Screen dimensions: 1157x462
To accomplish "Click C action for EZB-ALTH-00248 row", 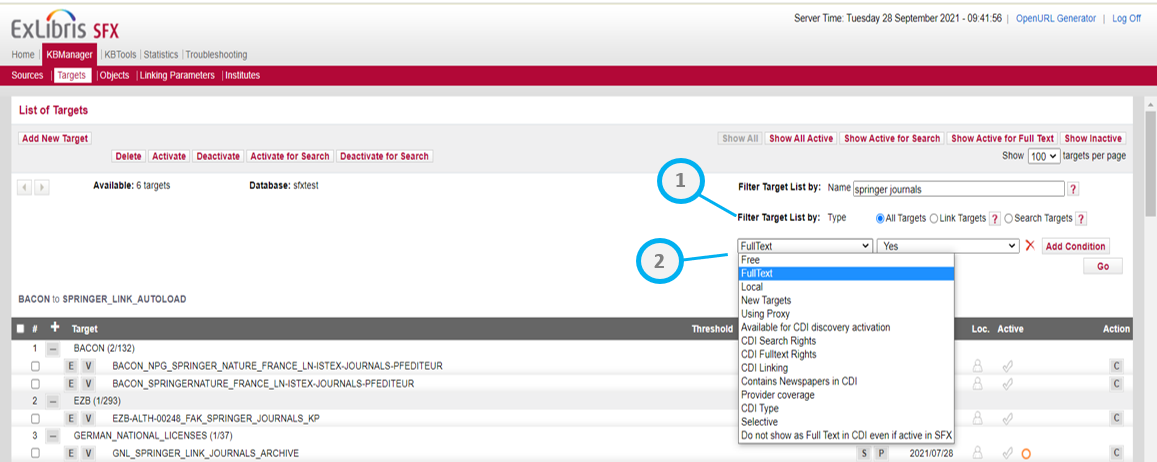I will coord(1116,418).
